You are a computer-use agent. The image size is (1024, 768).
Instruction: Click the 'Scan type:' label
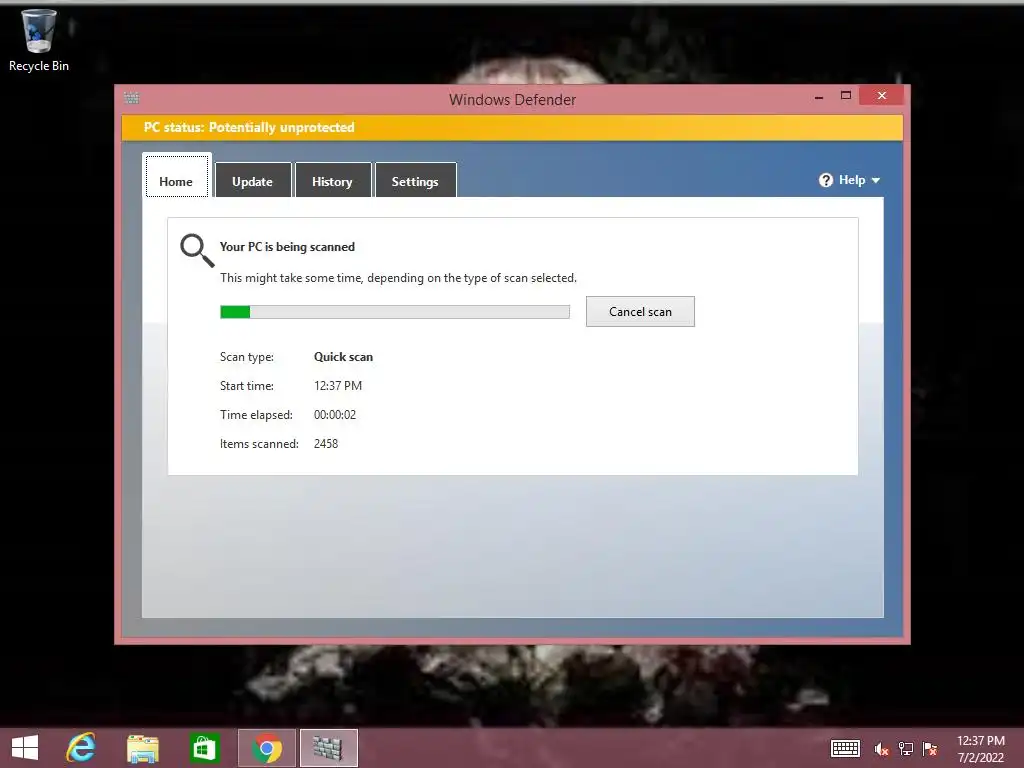[247, 357]
